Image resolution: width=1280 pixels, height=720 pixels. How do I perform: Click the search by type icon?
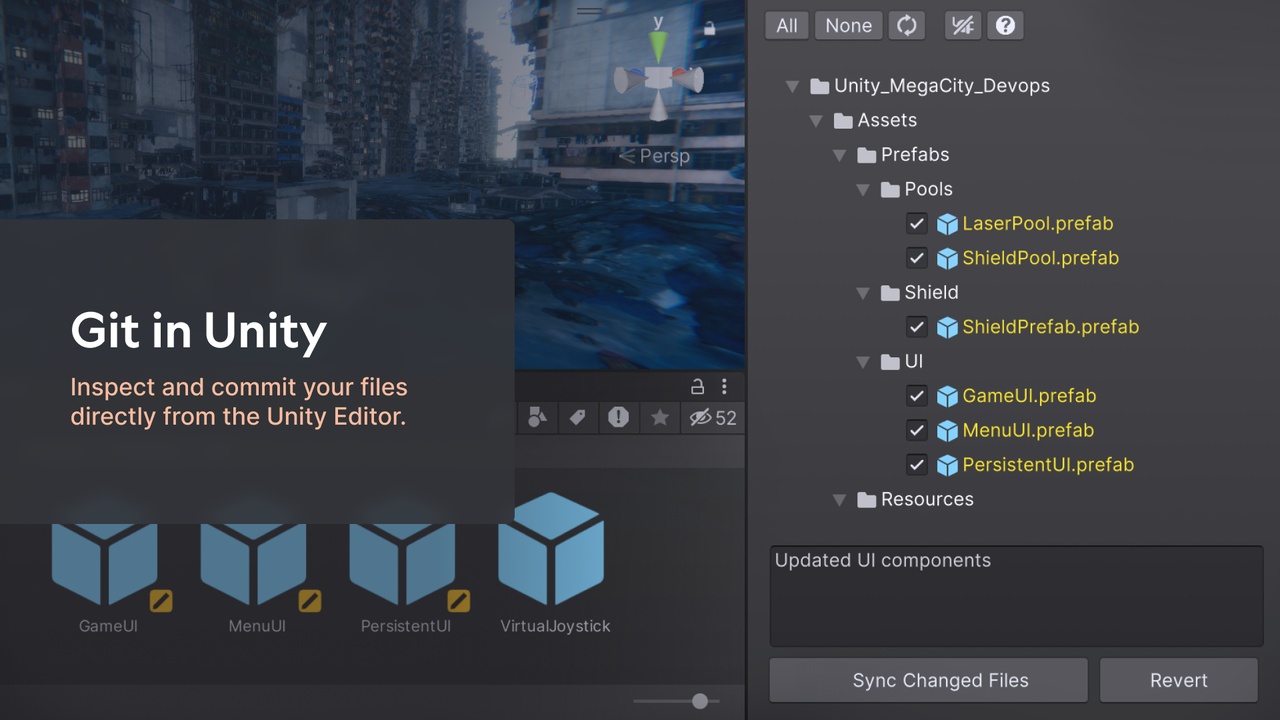(x=537, y=417)
